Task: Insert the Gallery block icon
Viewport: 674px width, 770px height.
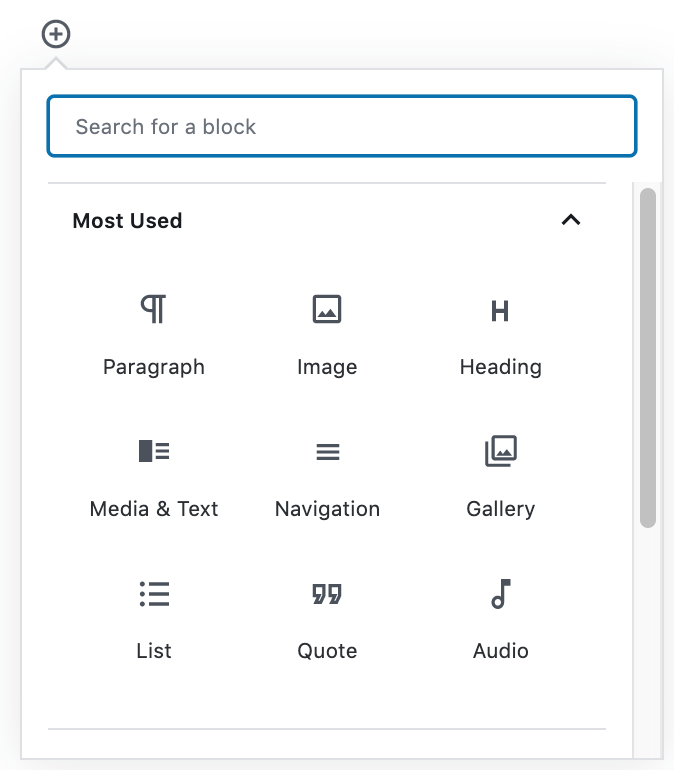Action: 500,451
